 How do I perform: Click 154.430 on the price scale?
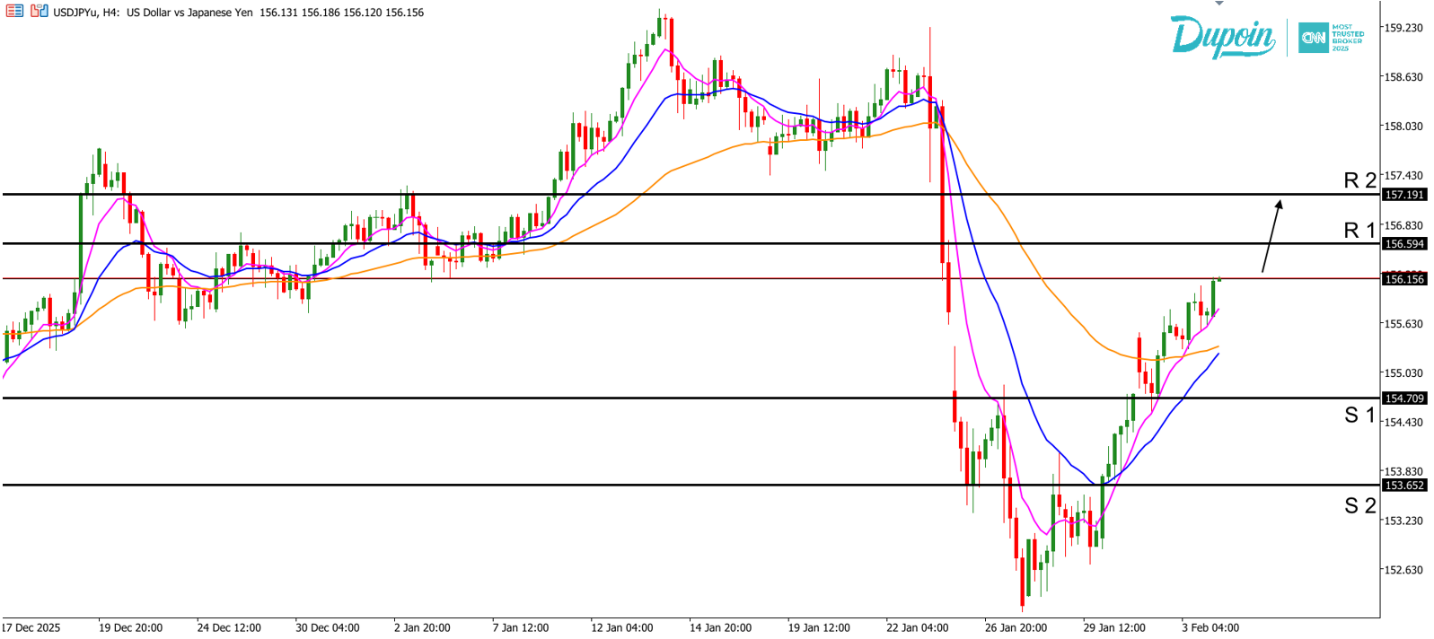pos(1403,422)
